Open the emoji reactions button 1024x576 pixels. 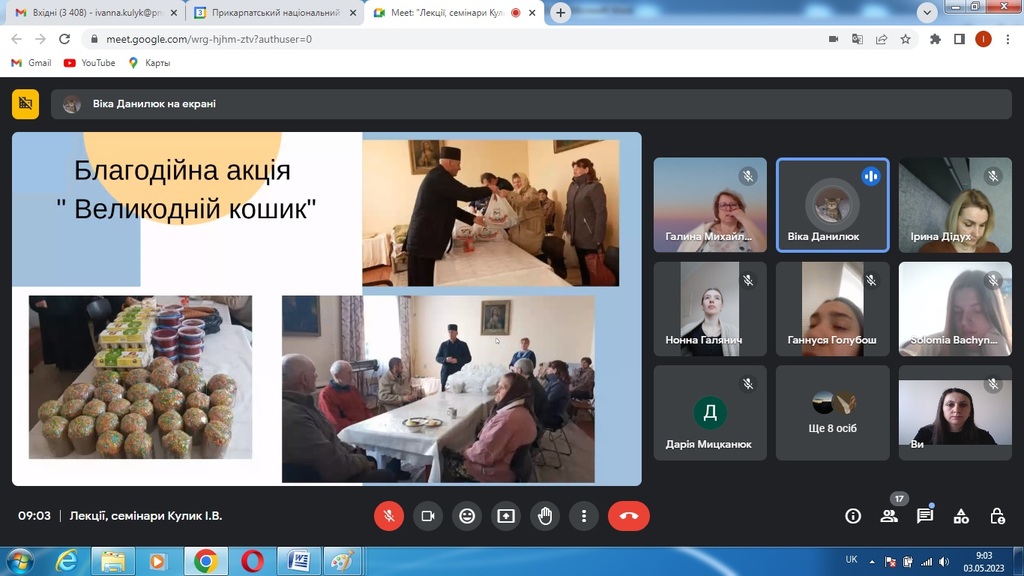[x=467, y=516]
